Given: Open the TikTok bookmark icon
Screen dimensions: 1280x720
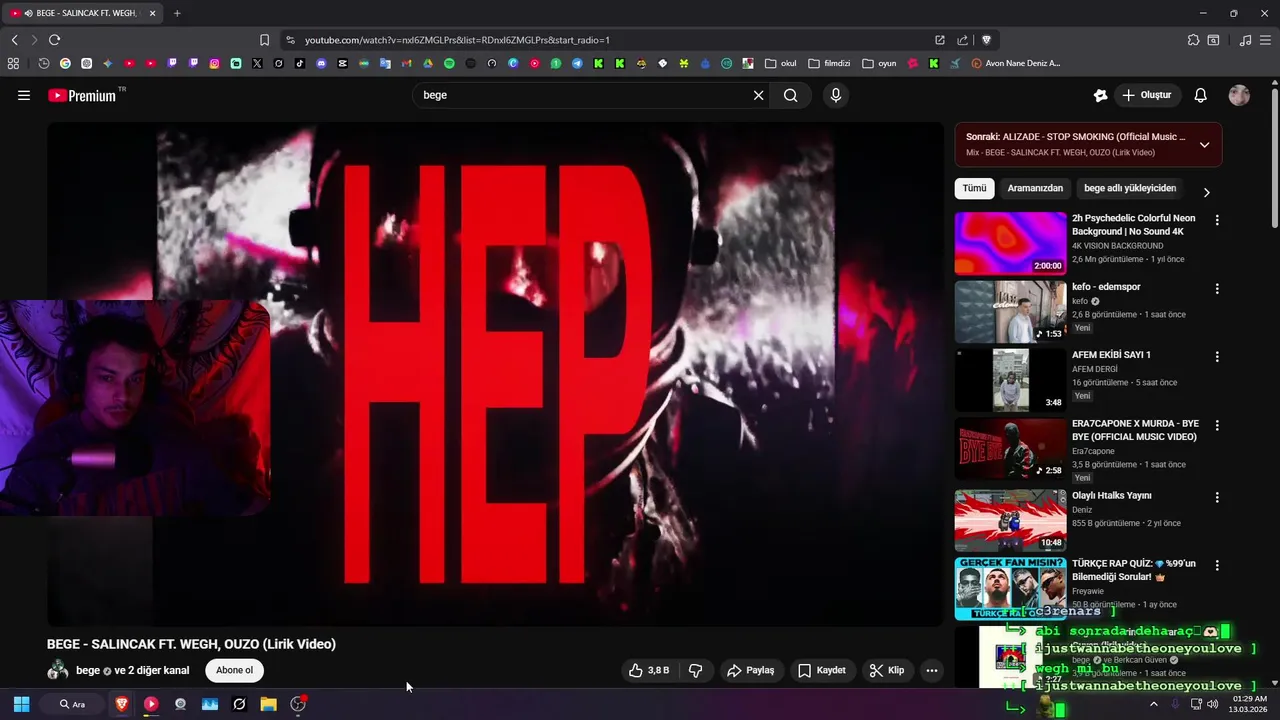Looking at the screenshot, I should pyautogui.click(x=300, y=63).
